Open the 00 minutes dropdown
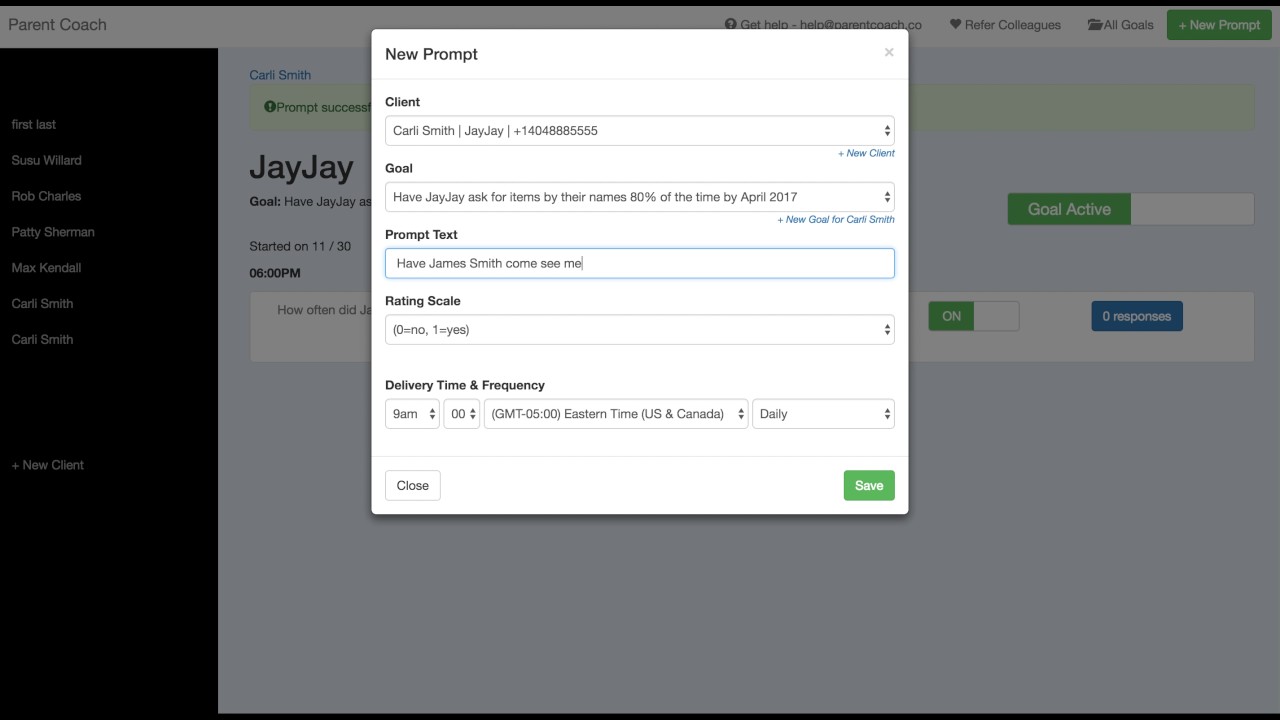Screen dimensions: 1280x720 (462, 414)
